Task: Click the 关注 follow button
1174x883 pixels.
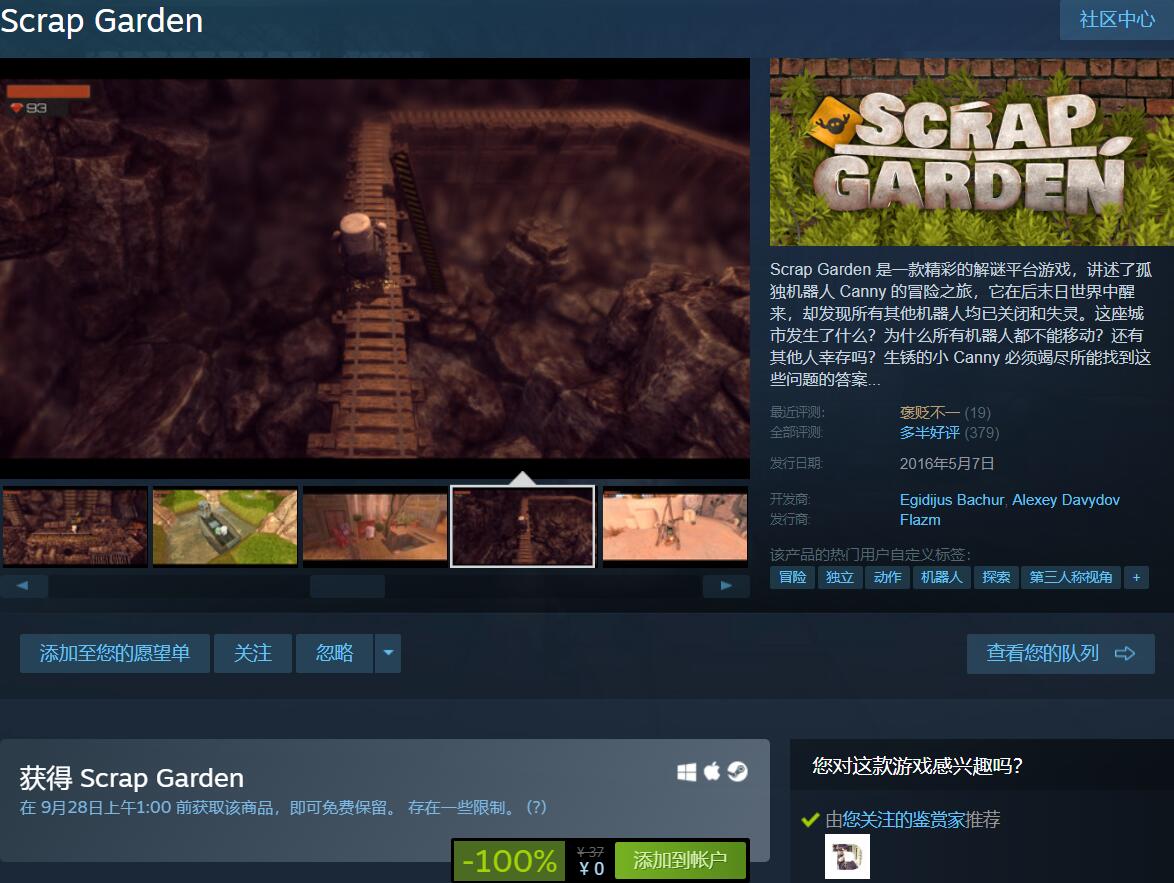Action: click(x=252, y=653)
